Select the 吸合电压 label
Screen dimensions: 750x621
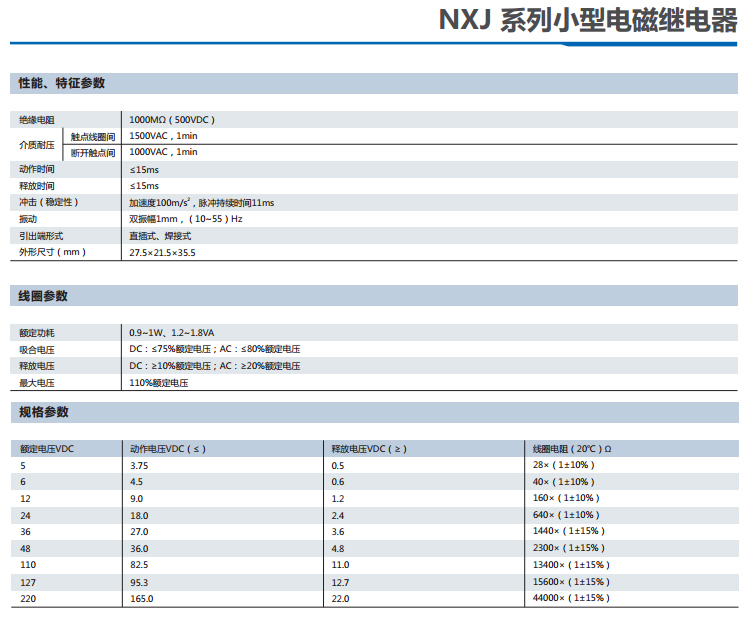point(37,350)
